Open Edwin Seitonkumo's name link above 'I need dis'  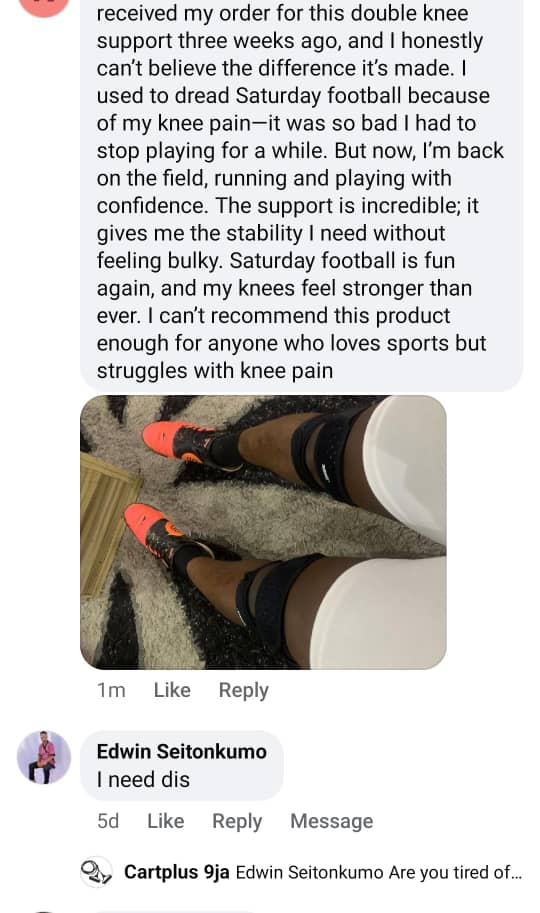click(x=182, y=751)
